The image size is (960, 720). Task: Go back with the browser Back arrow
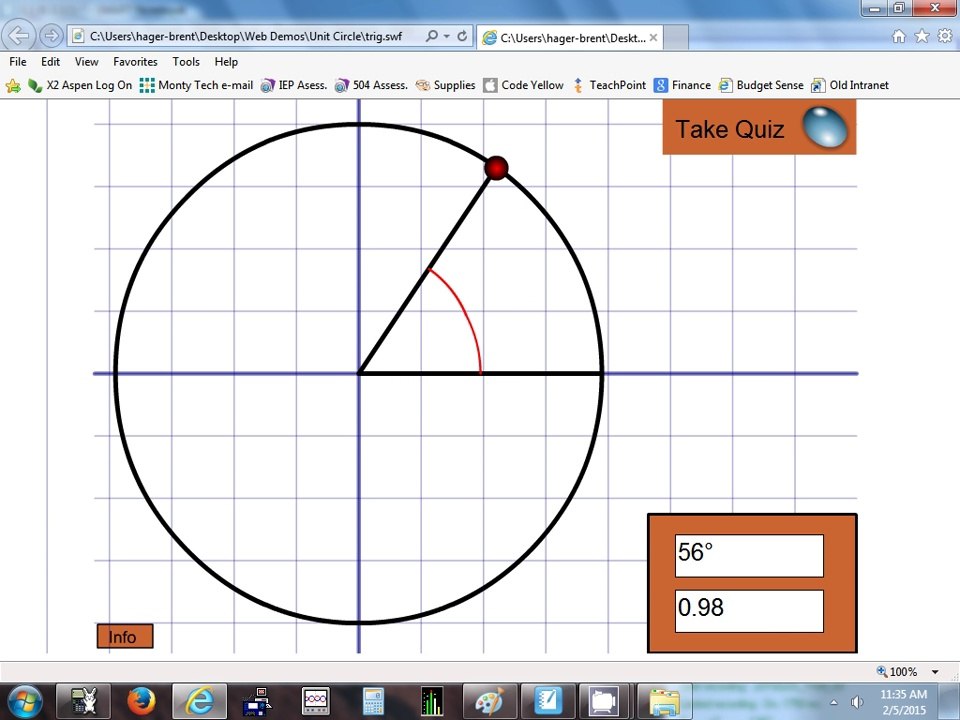[18, 36]
